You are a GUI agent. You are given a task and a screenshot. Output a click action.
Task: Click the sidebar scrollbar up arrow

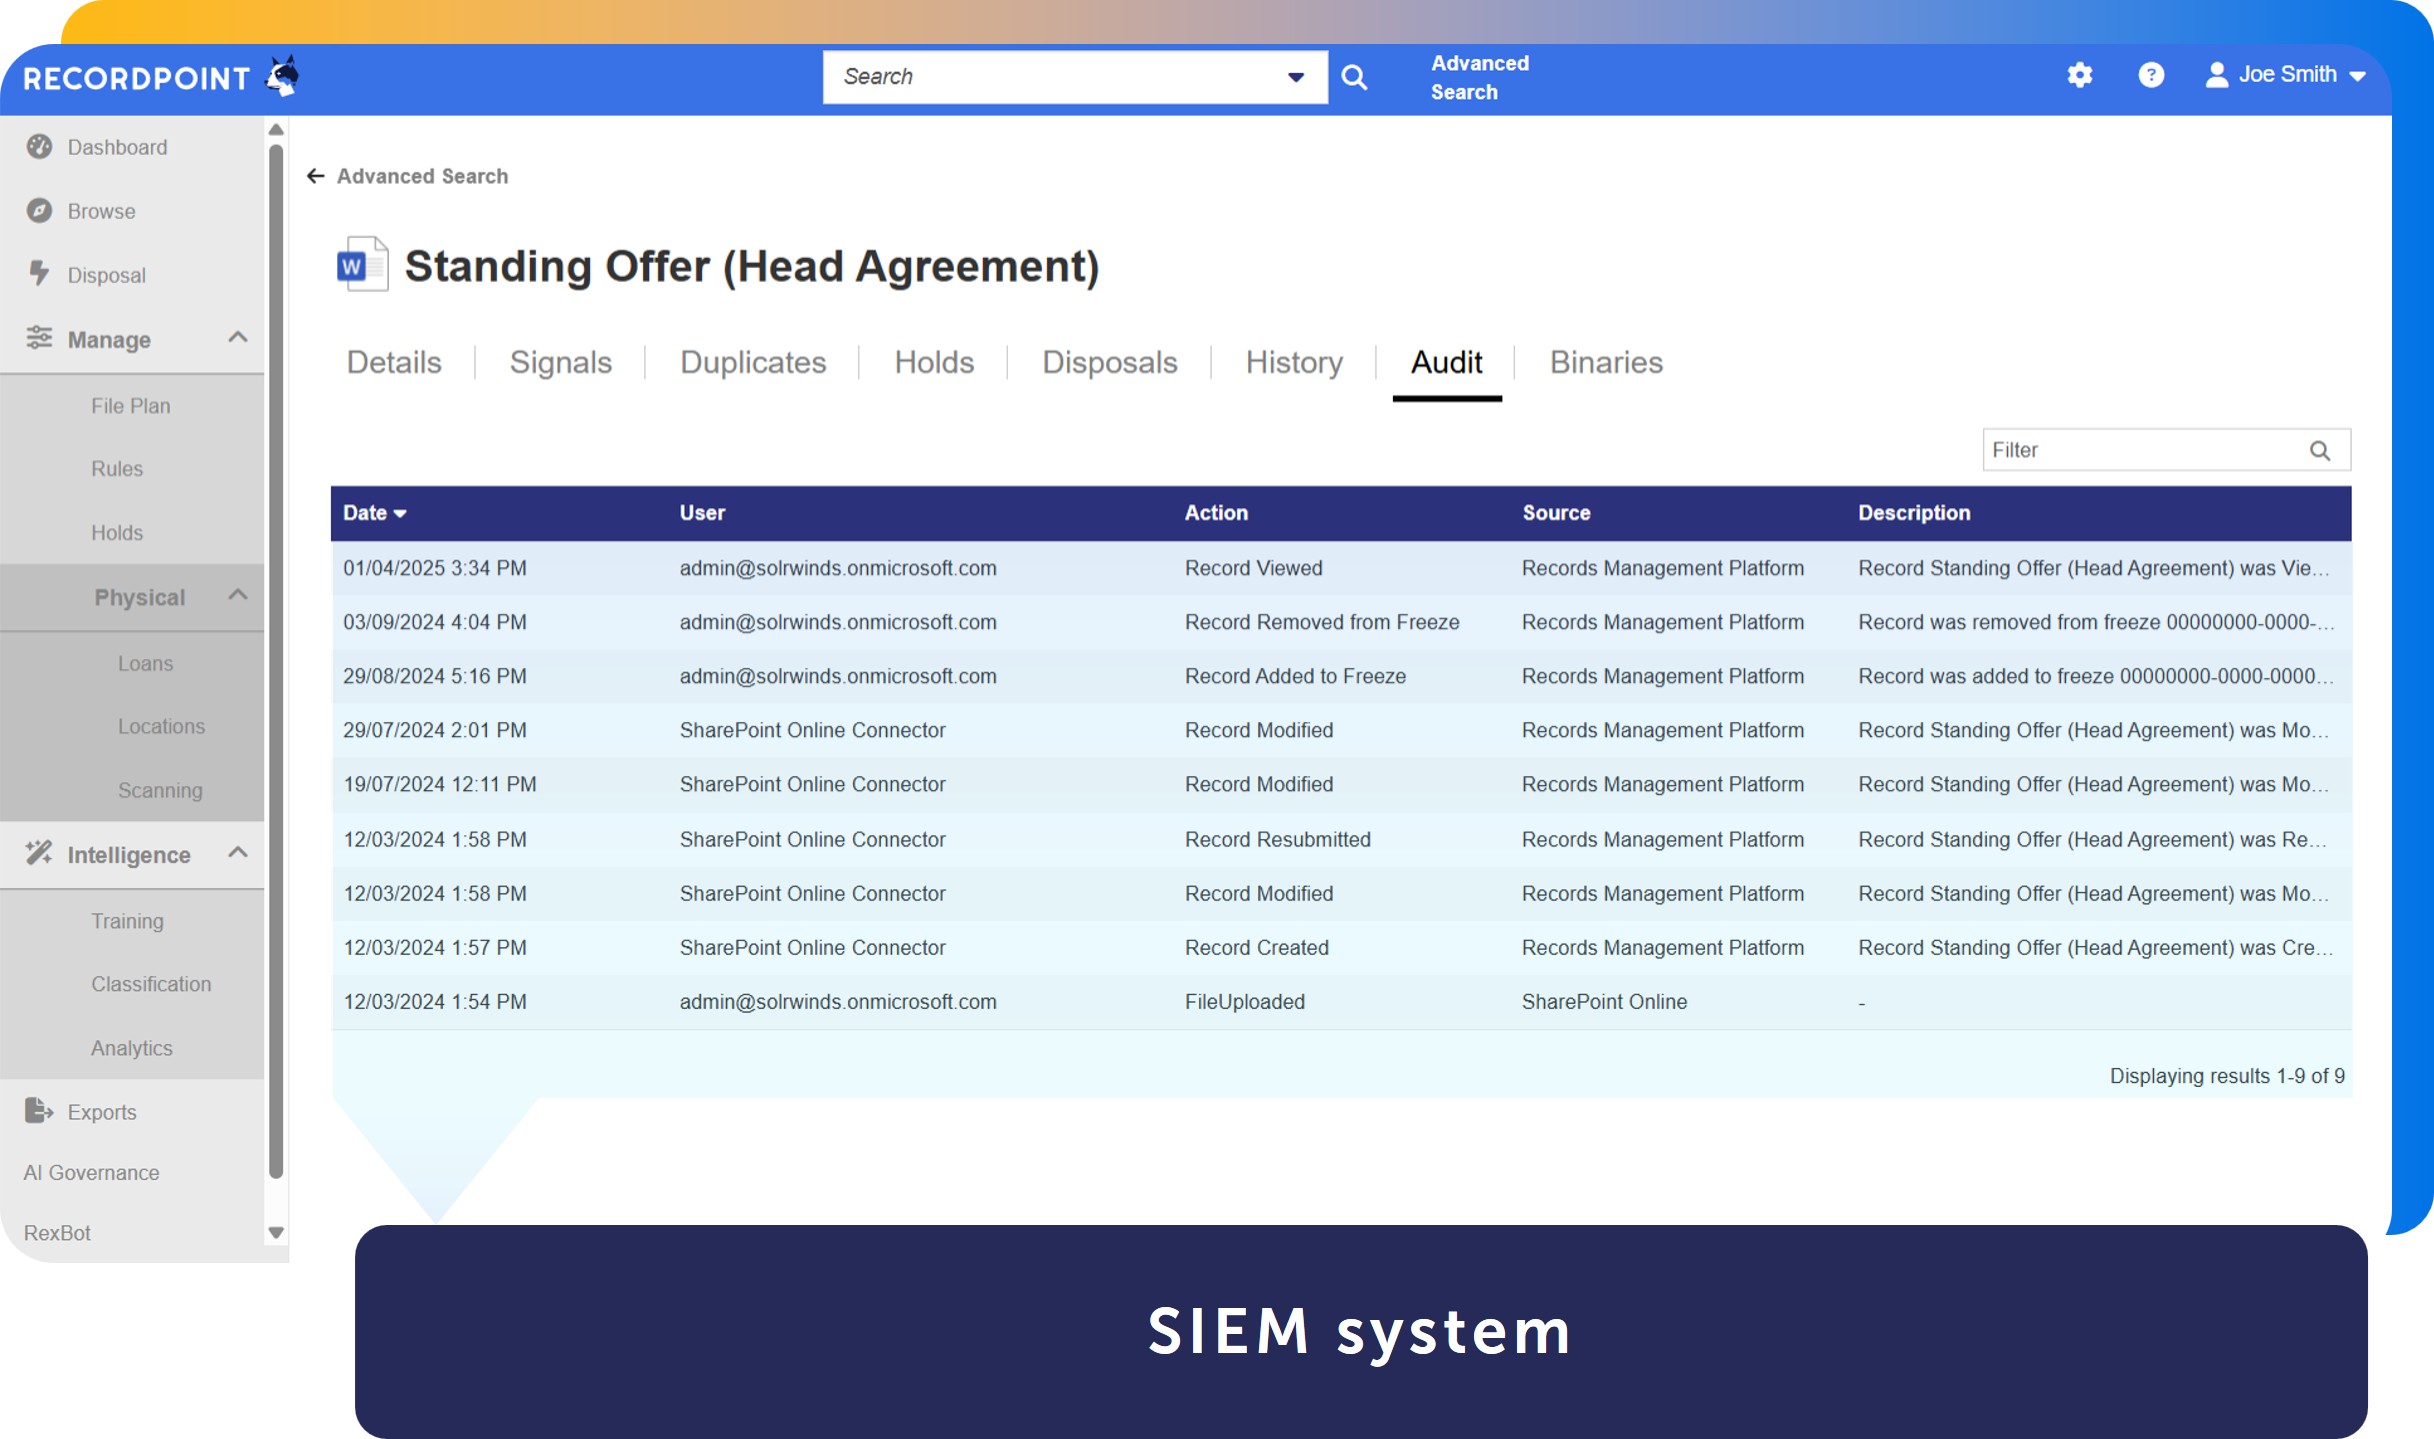point(276,130)
